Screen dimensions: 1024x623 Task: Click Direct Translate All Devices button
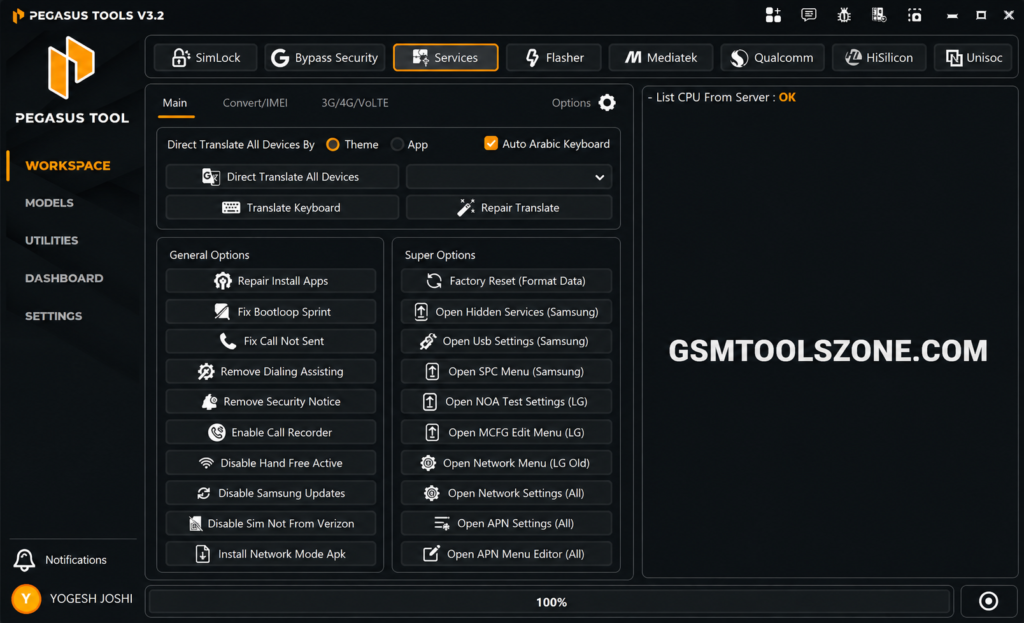pos(282,177)
